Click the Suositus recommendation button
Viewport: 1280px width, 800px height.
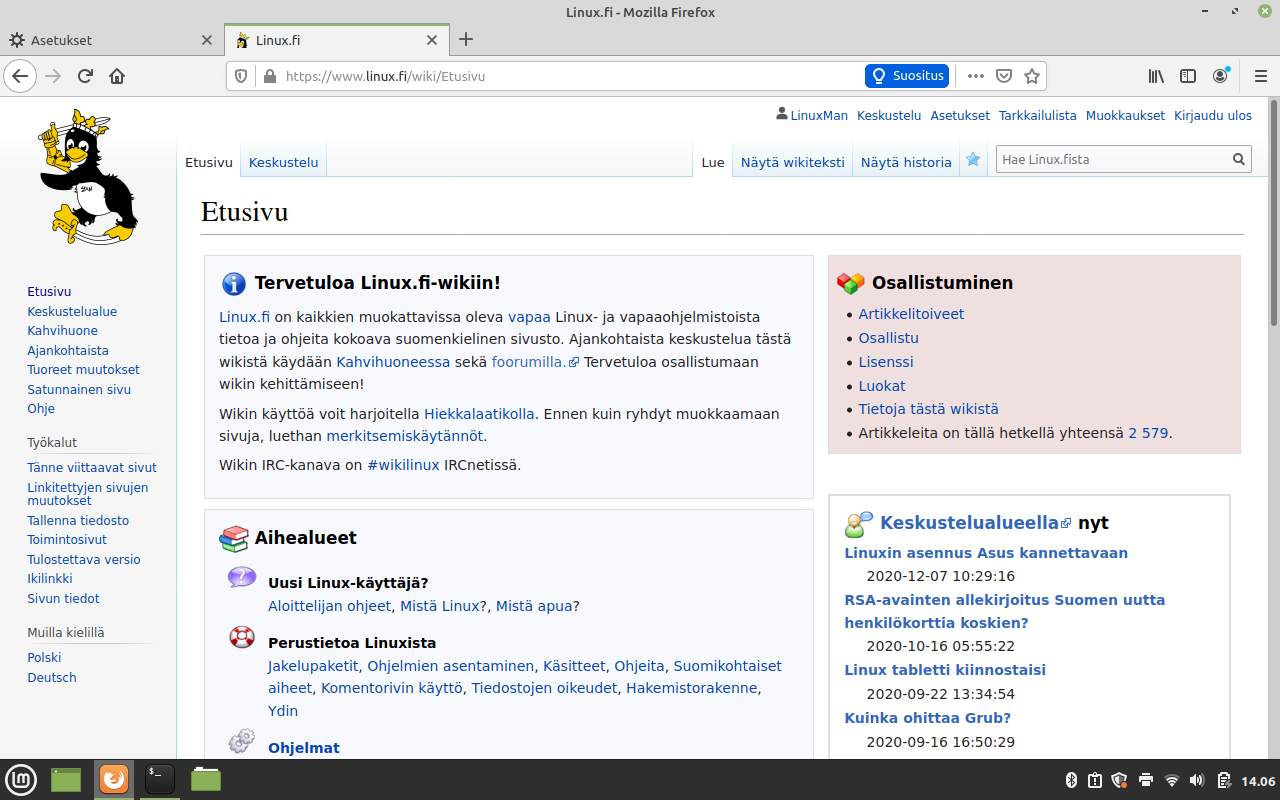[907, 76]
